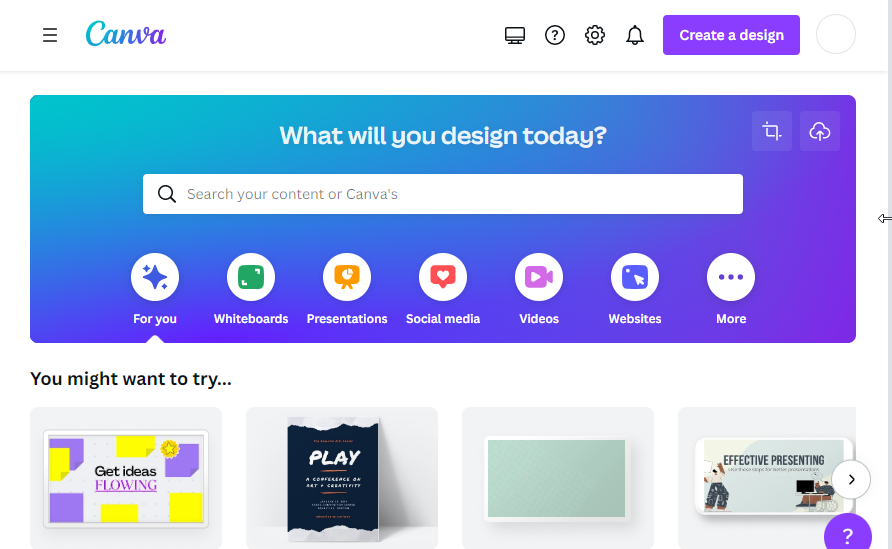This screenshot has height=549, width=892.
Task: Open the settings gear icon
Action: coord(594,35)
